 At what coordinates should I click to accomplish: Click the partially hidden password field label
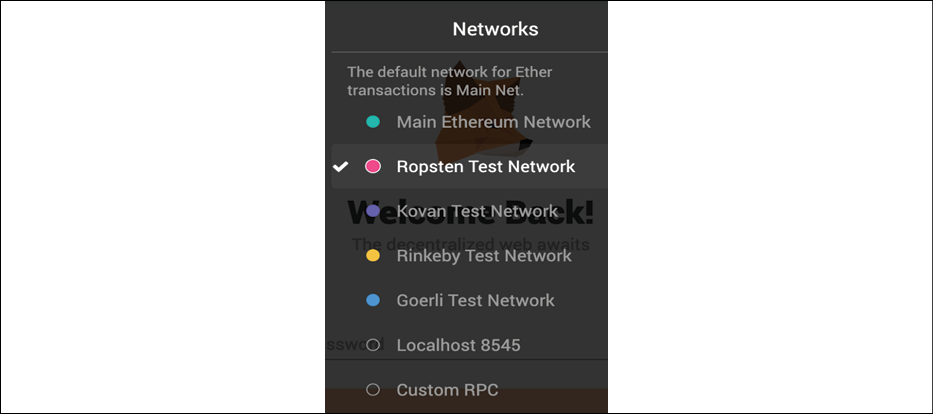(x=355, y=344)
